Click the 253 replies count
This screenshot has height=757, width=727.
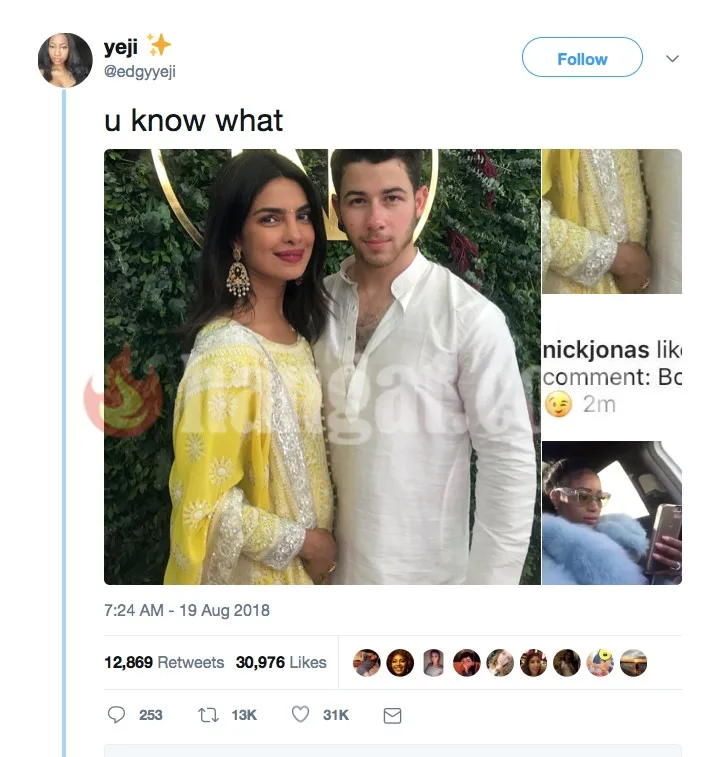click(x=151, y=715)
